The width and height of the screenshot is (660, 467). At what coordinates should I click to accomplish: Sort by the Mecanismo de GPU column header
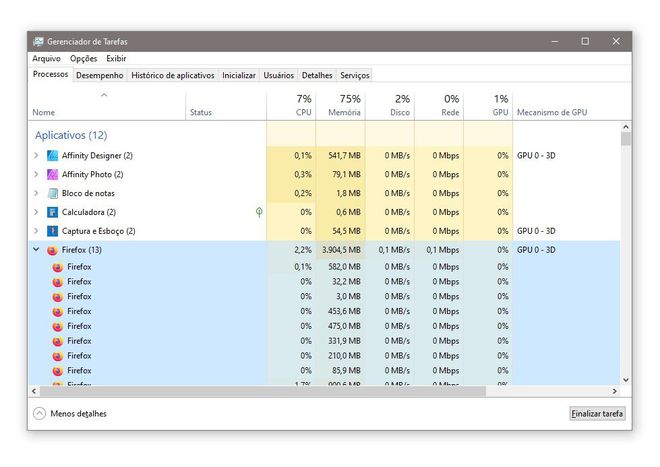566,105
